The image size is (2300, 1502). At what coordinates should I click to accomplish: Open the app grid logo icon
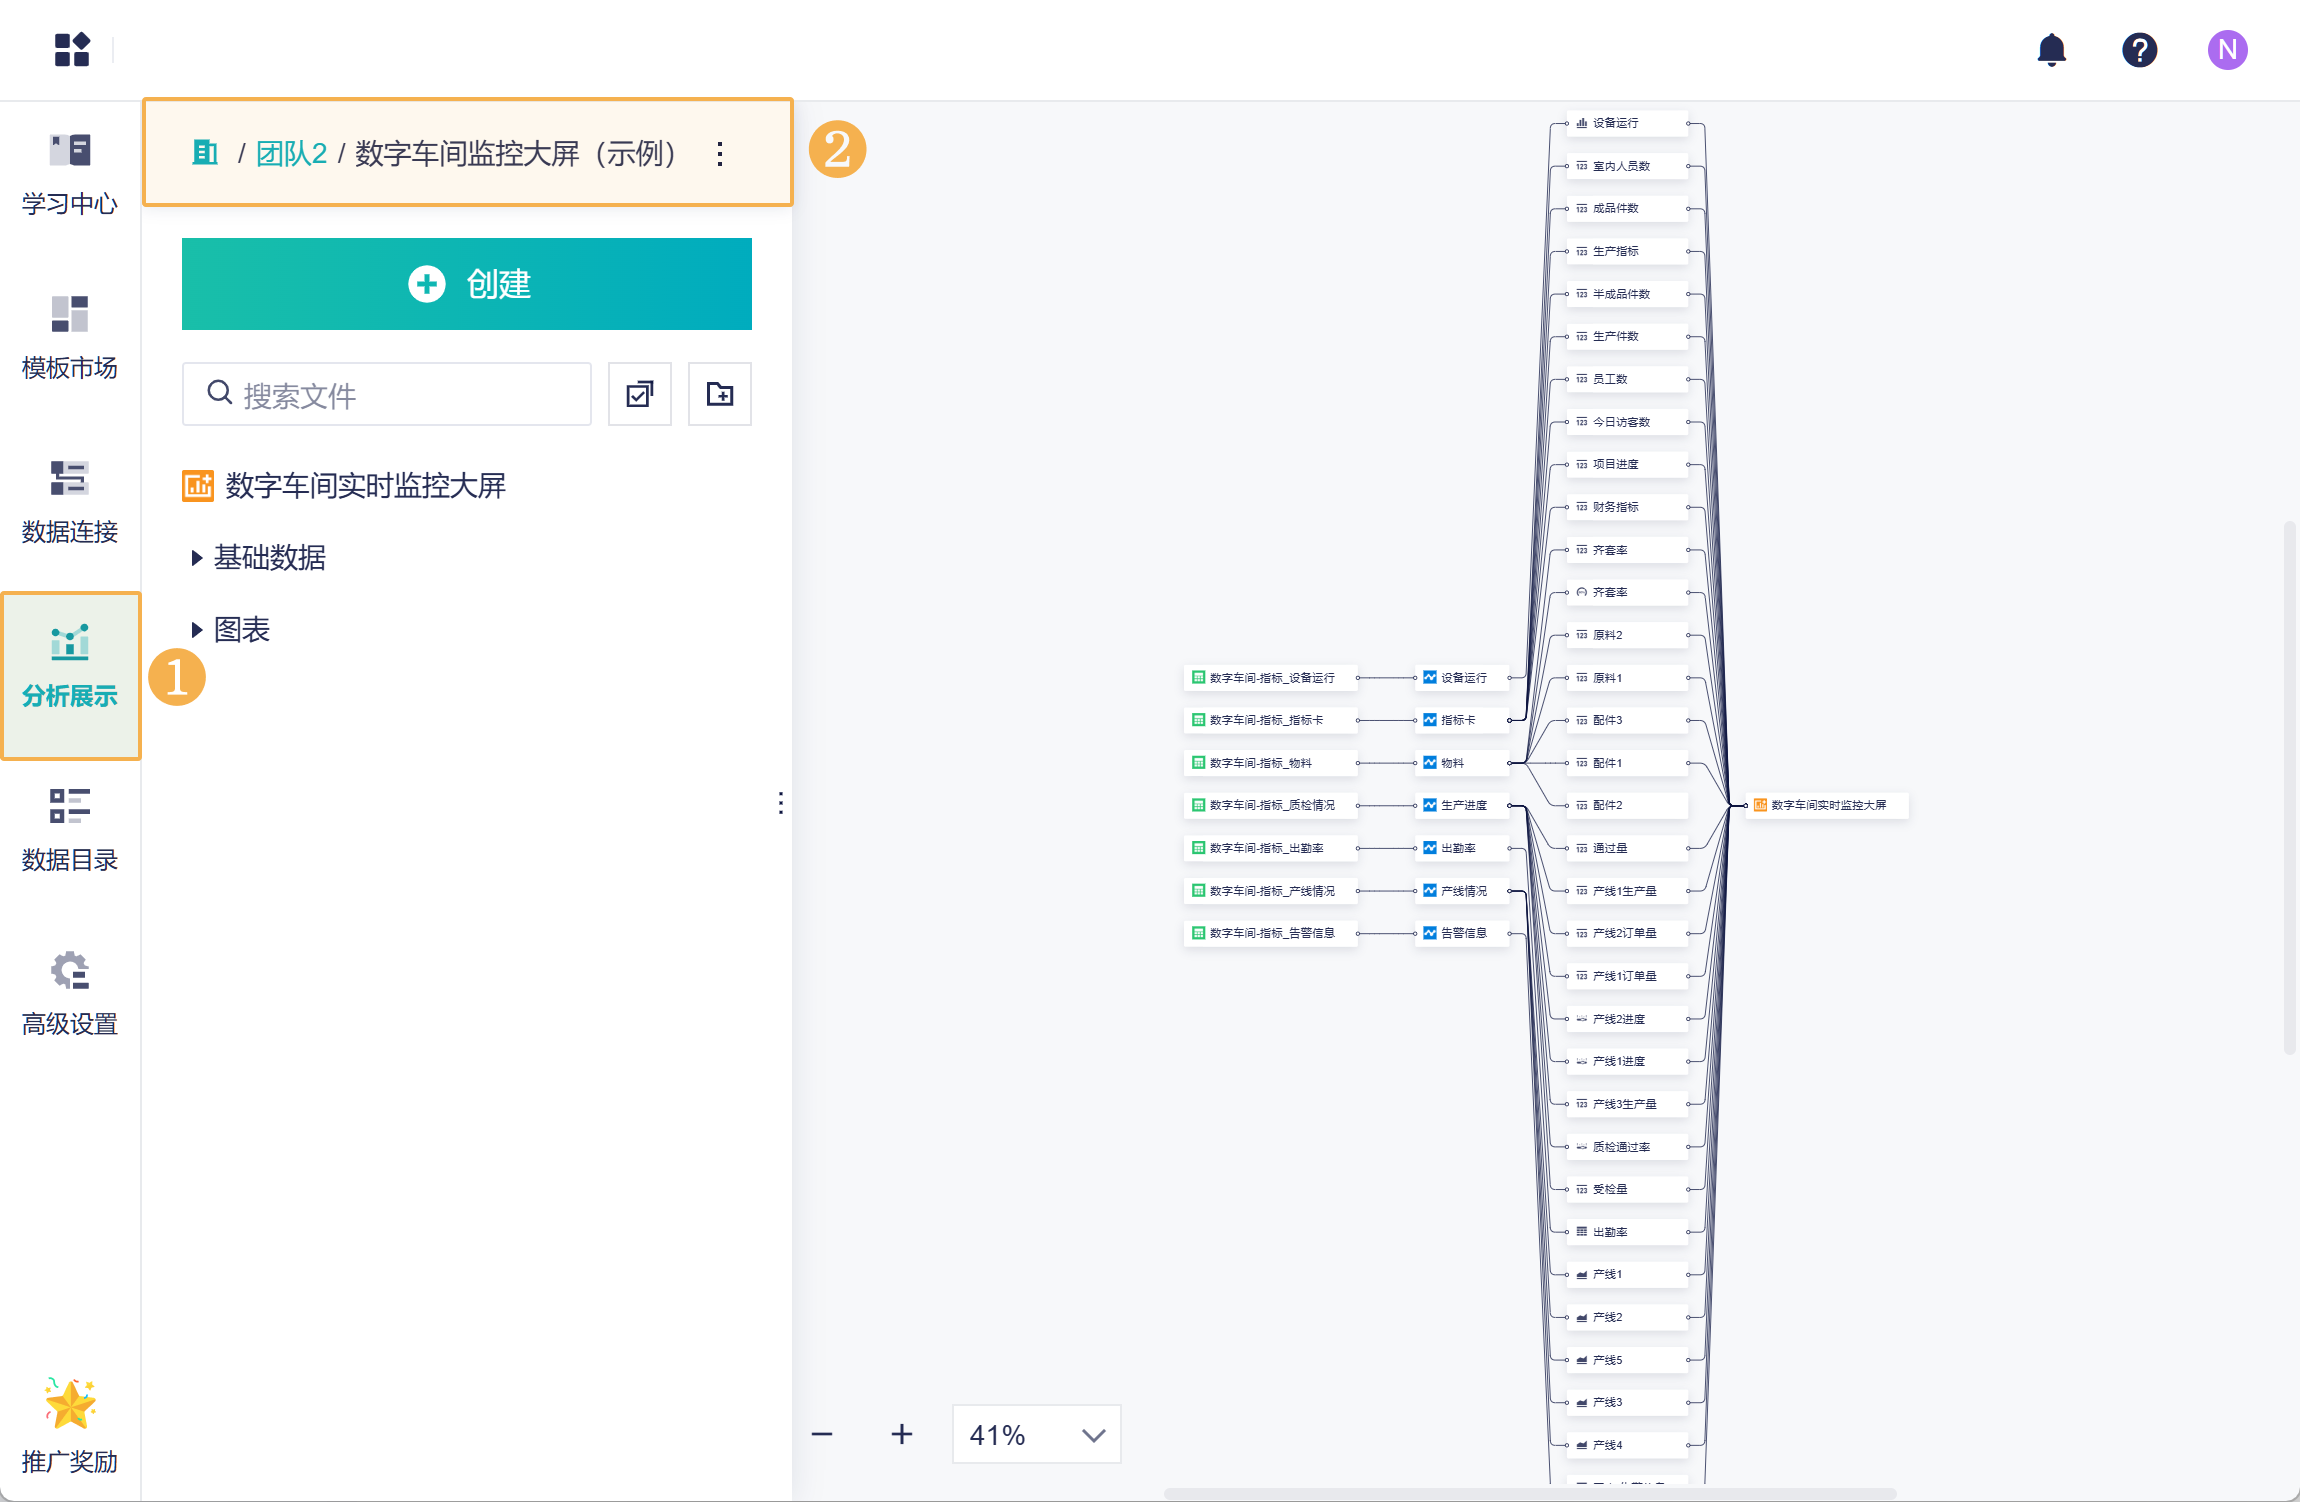pyautogui.click(x=72, y=50)
